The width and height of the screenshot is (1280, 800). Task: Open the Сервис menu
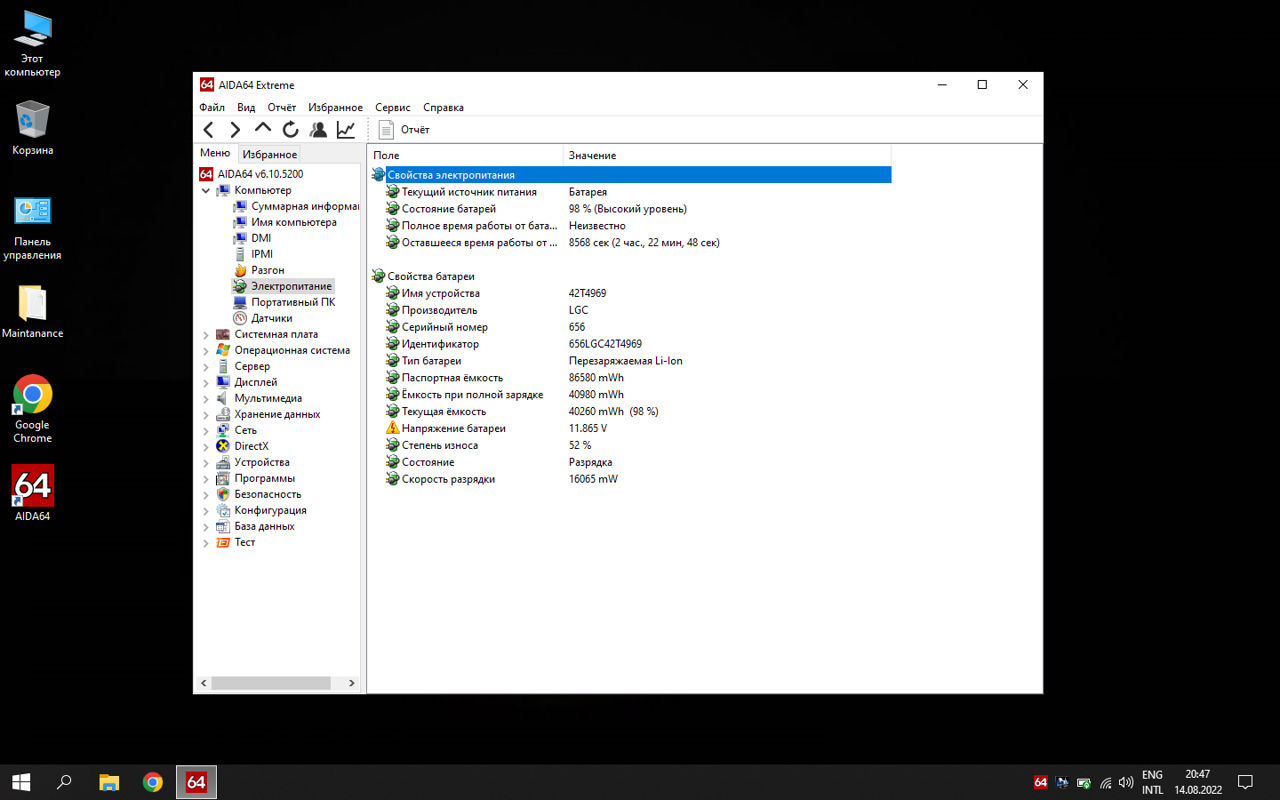393,107
